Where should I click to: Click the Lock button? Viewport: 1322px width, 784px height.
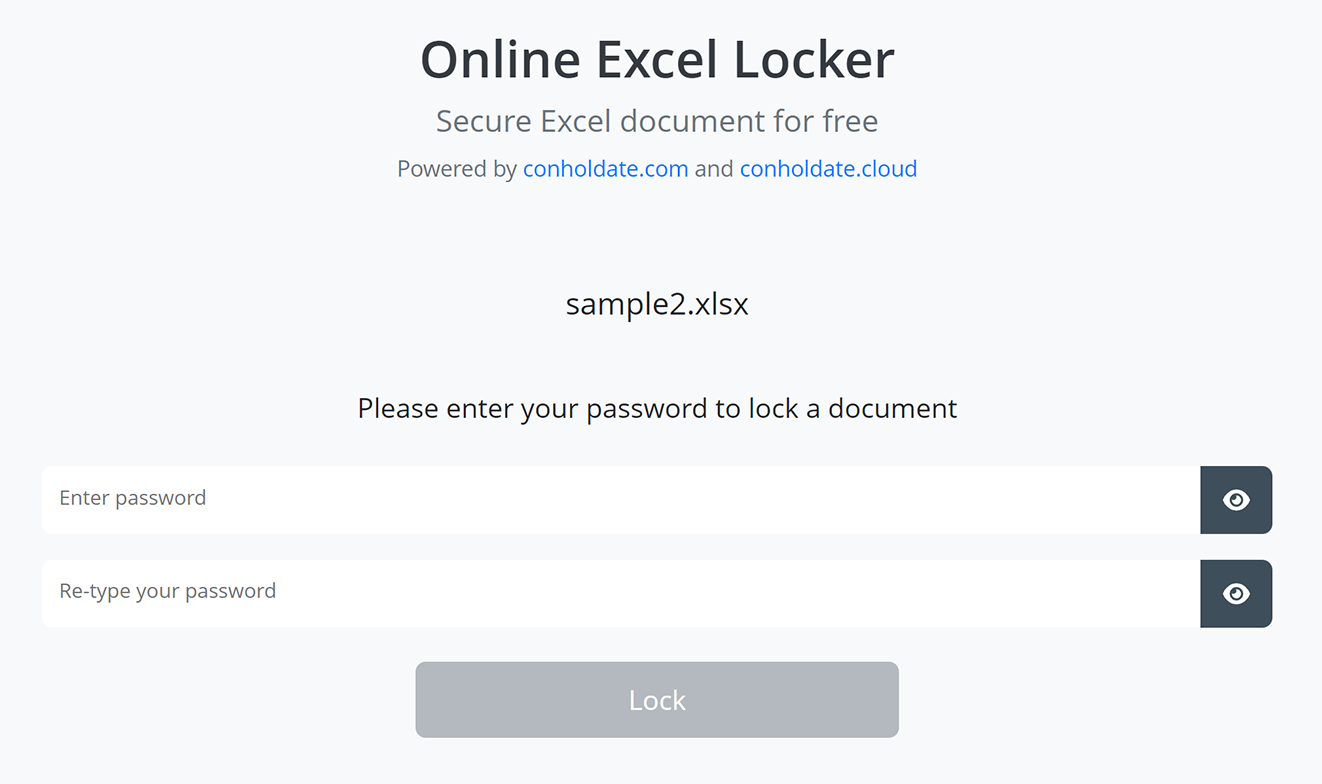(657, 699)
